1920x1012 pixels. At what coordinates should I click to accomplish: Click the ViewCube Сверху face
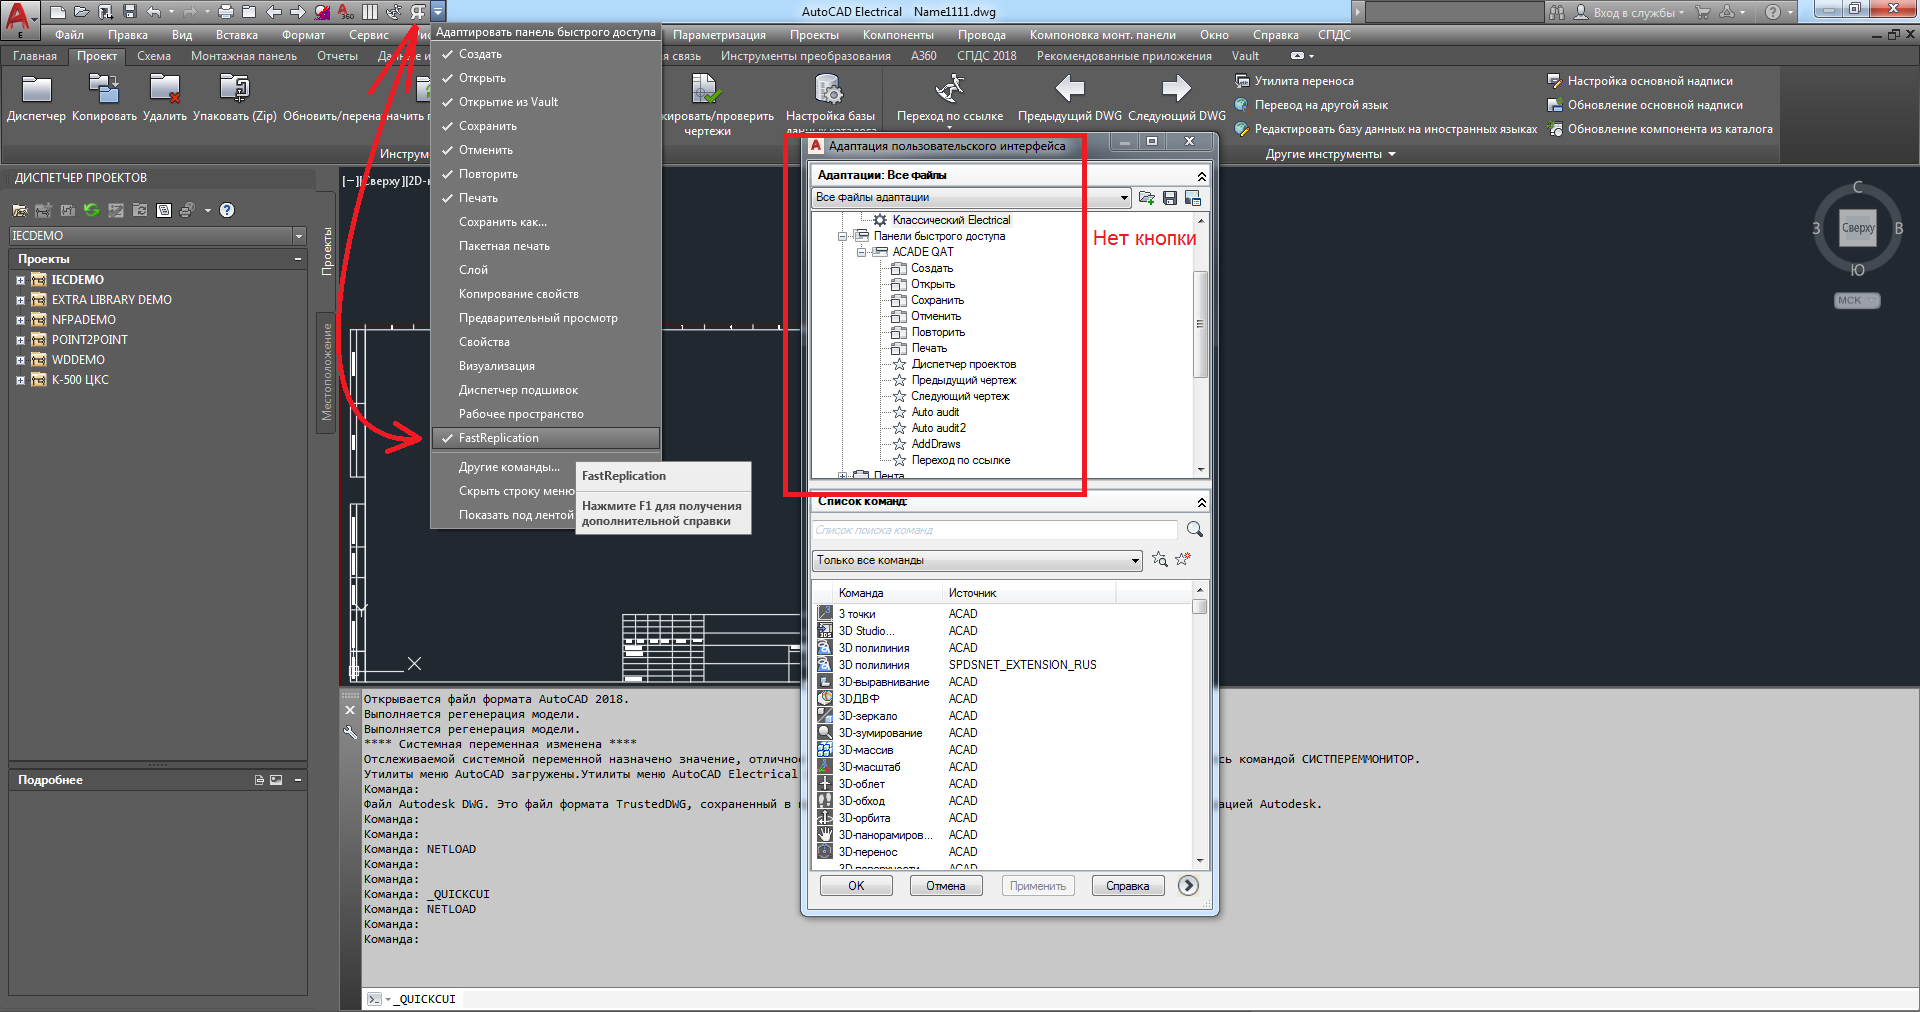(x=1858, y=228)
